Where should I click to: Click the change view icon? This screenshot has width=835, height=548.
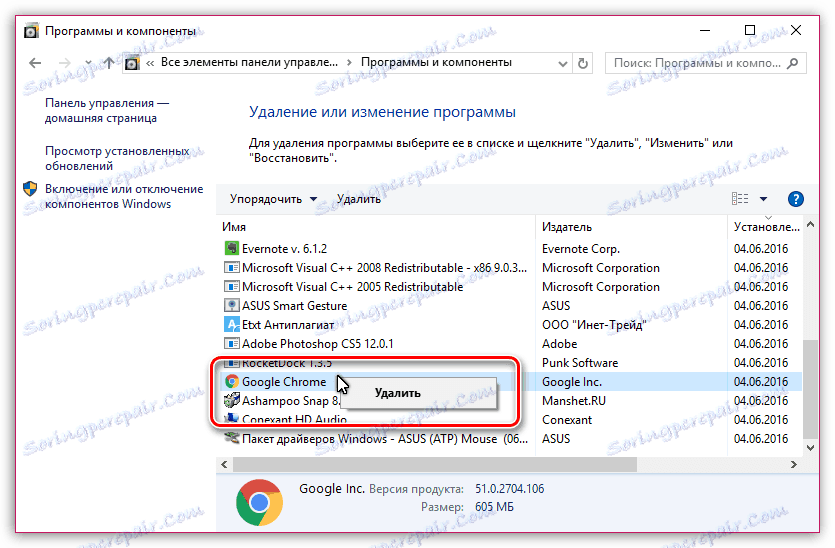[x=740, y=199]
